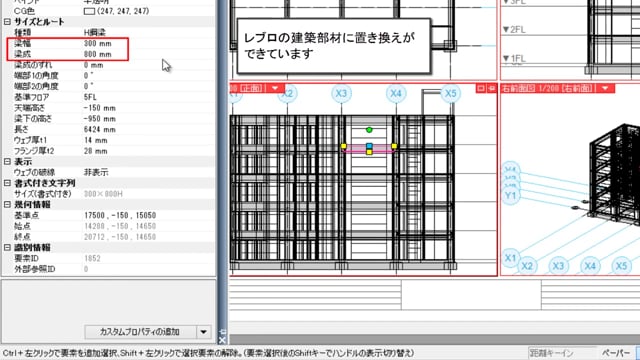Viewport: 640px width, 360px height.
Task: Click the ウェブの破線 value 非表示
Action: tap(96, 172)
